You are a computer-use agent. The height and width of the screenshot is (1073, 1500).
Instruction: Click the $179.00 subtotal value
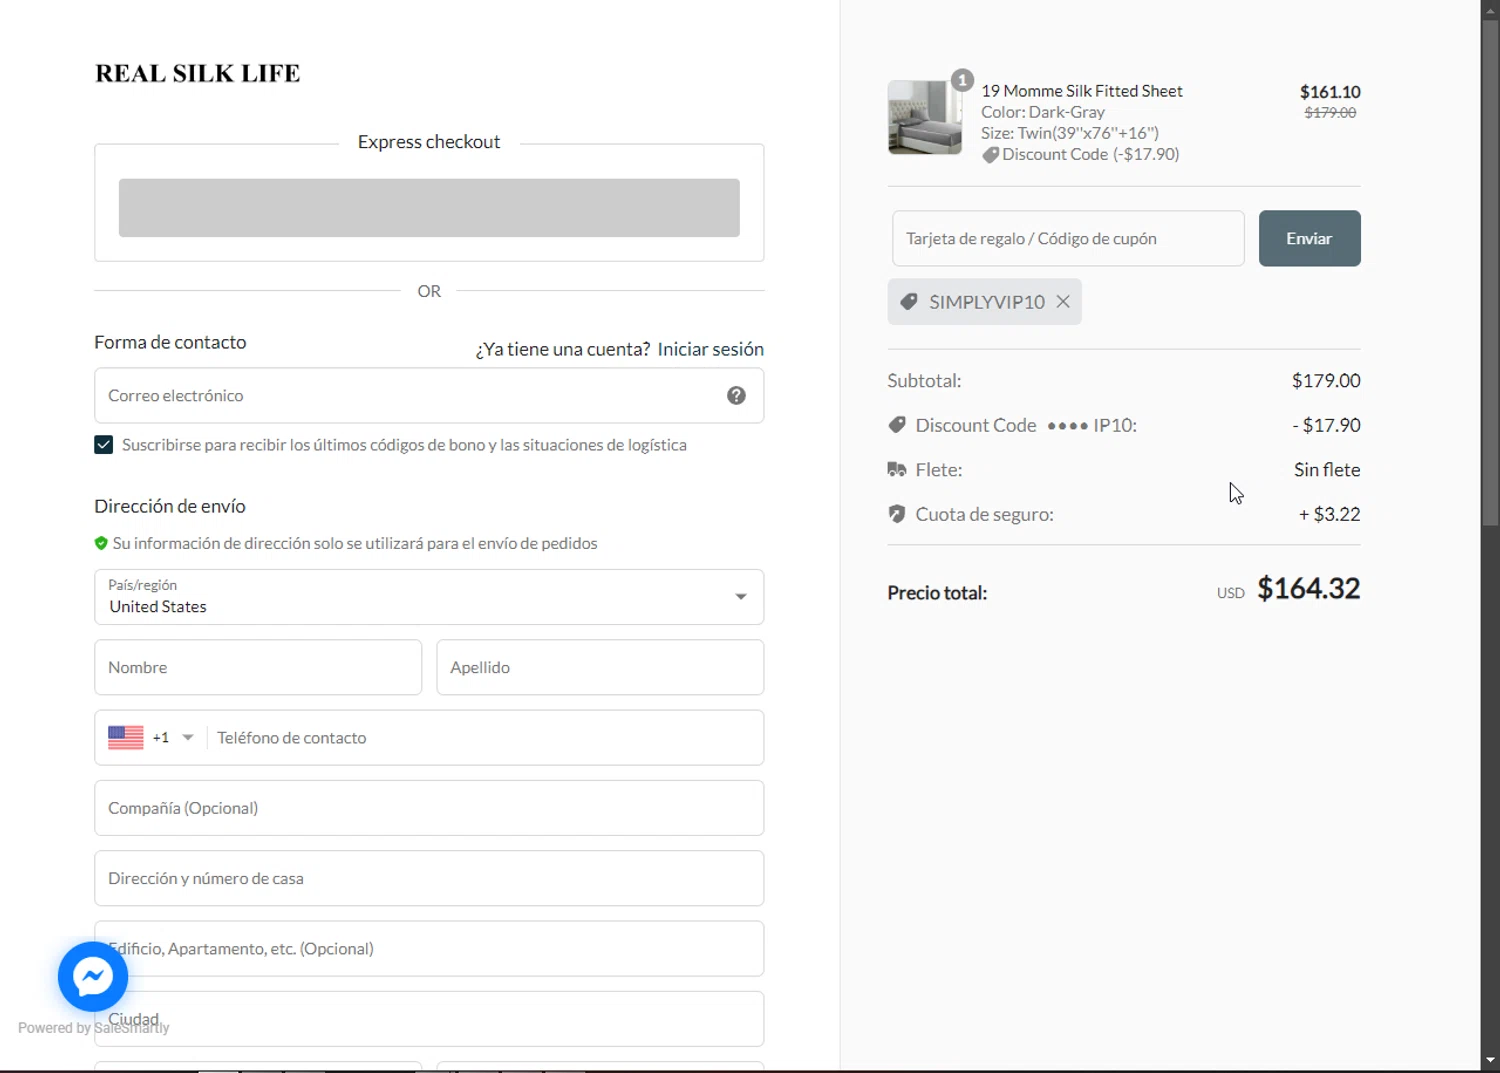pyautogui.click(x=1326, y=381)
